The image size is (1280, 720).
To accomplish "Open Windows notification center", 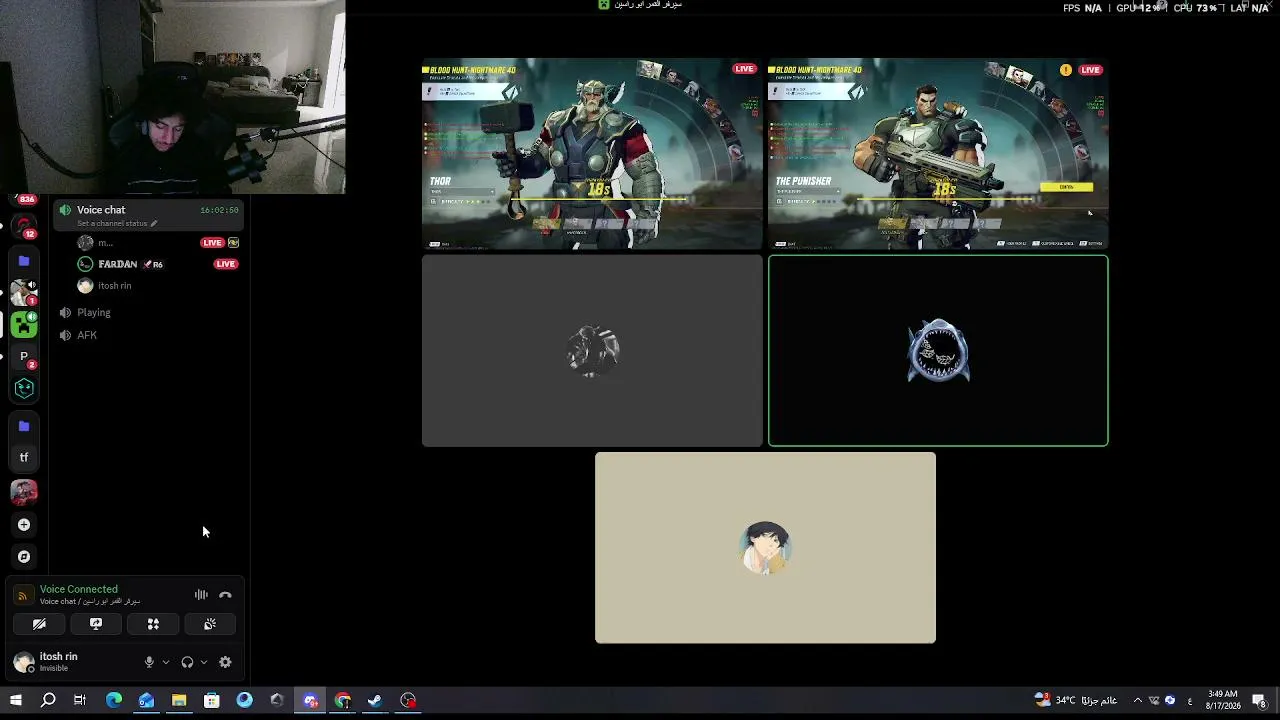I will point(1260,701).
